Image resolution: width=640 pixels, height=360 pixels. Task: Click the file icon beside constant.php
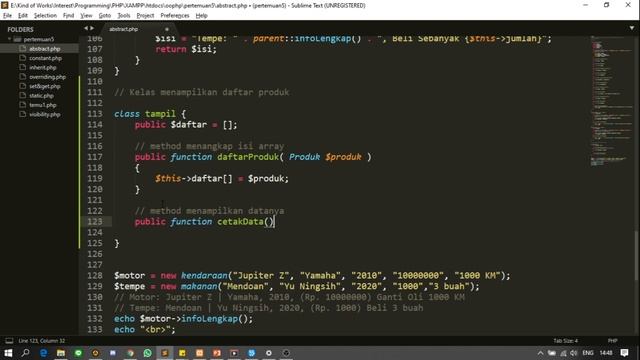point(23,58)
